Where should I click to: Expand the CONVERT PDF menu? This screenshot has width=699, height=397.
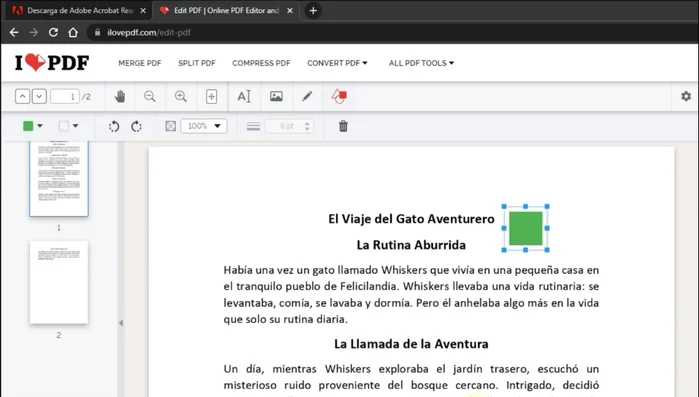337,63
